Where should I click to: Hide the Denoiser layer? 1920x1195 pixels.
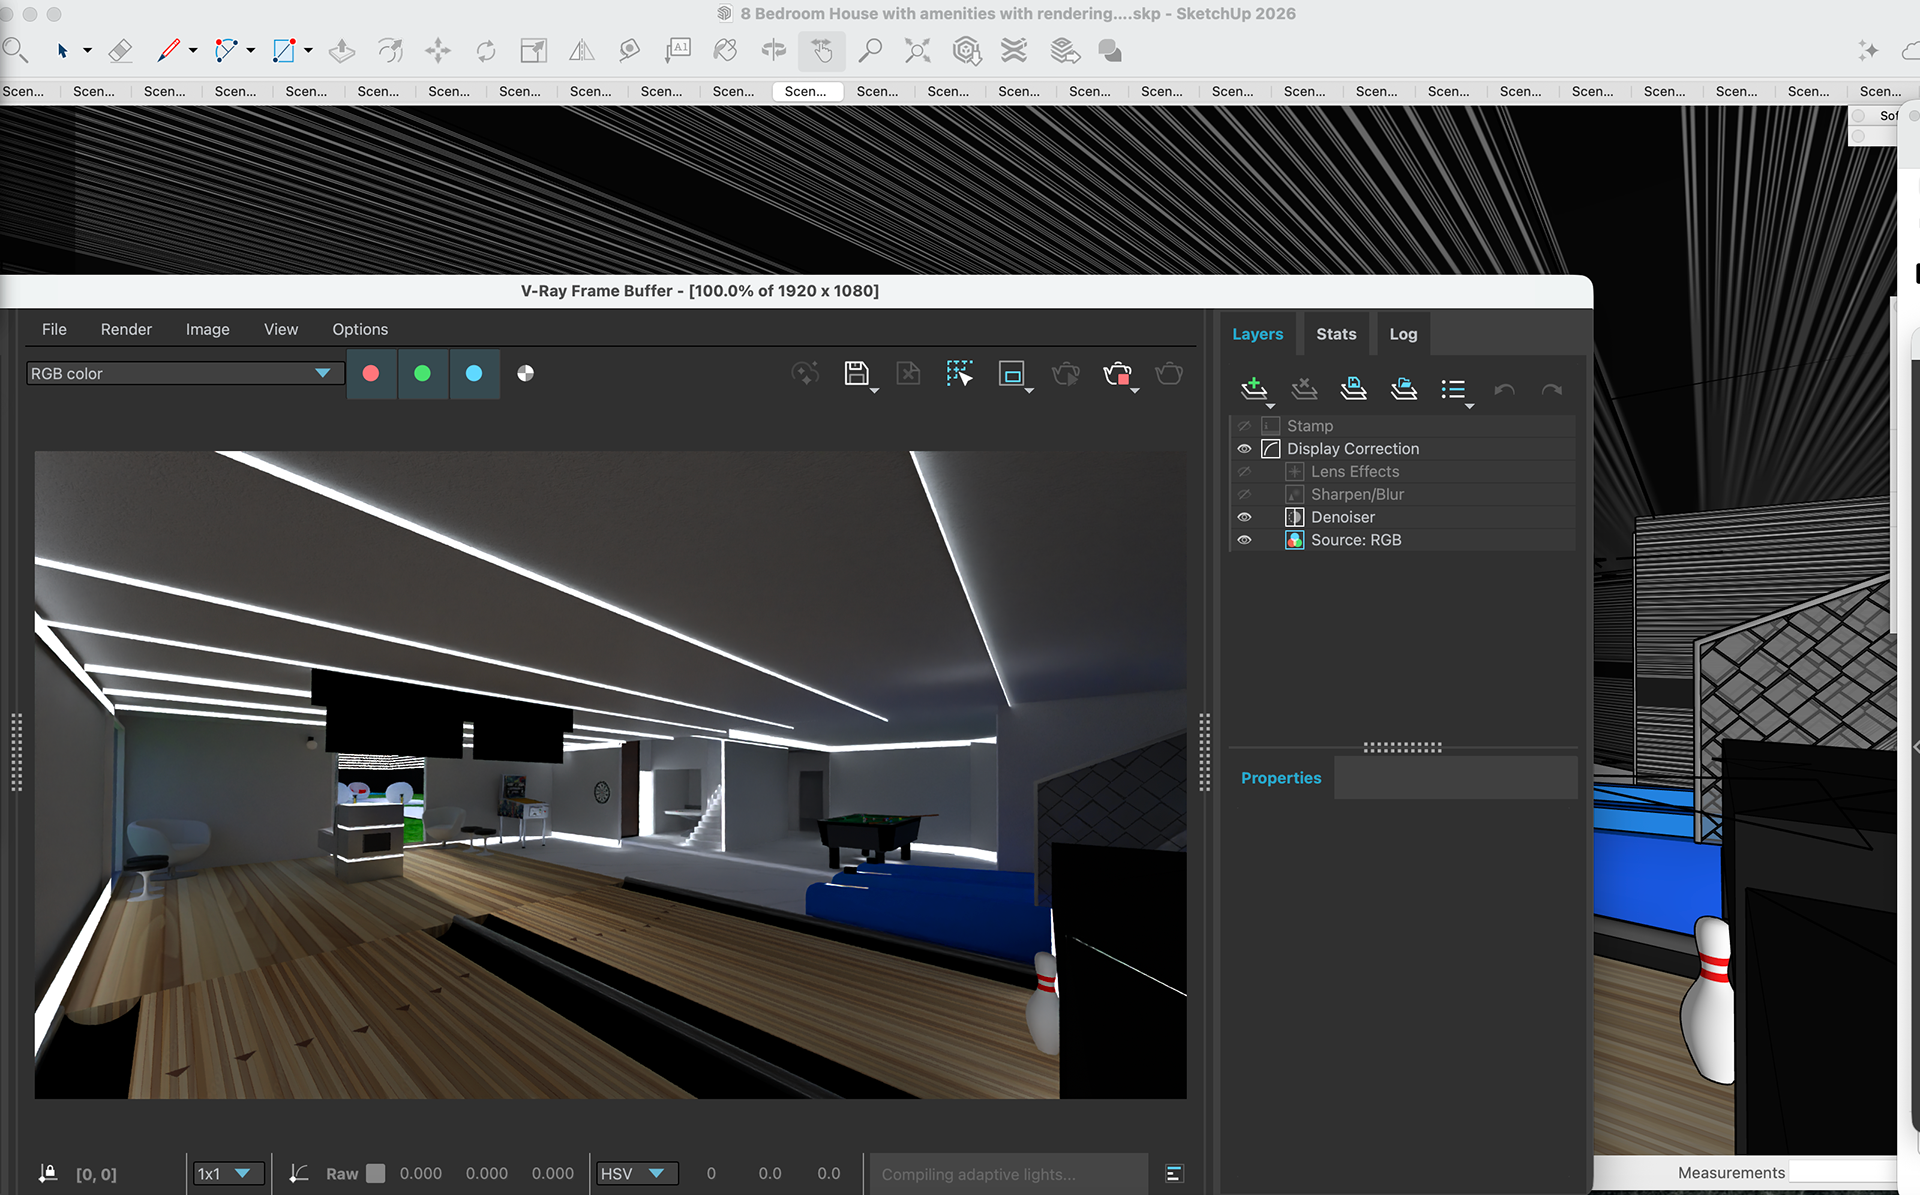[1244, 517]
